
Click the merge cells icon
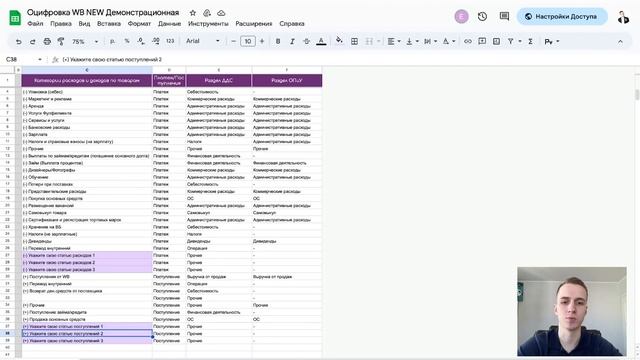click(369, 41)
